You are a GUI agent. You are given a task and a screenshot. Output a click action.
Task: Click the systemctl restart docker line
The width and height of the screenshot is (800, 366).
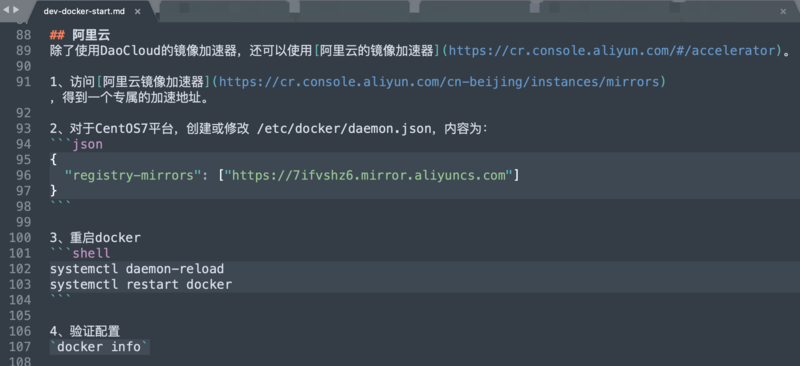click(141, 284)
